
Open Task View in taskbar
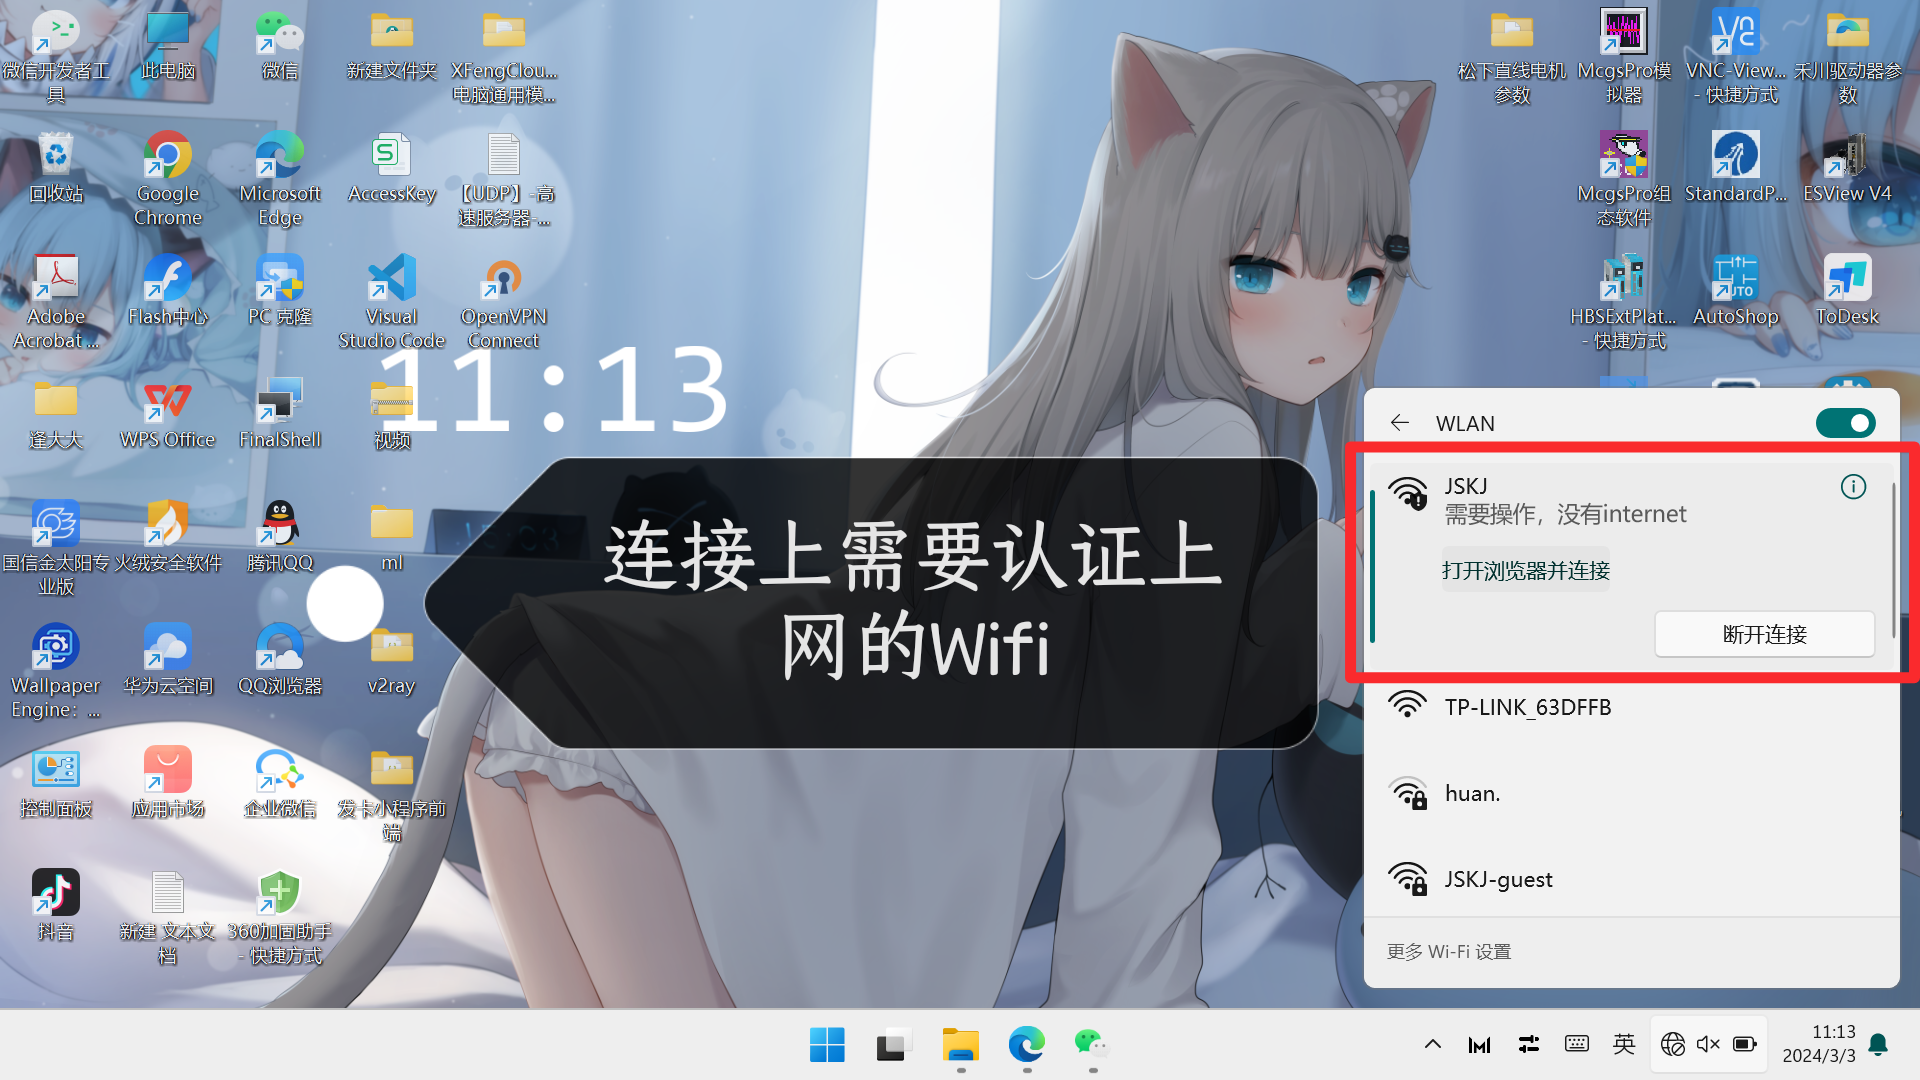click(894, 1045)
